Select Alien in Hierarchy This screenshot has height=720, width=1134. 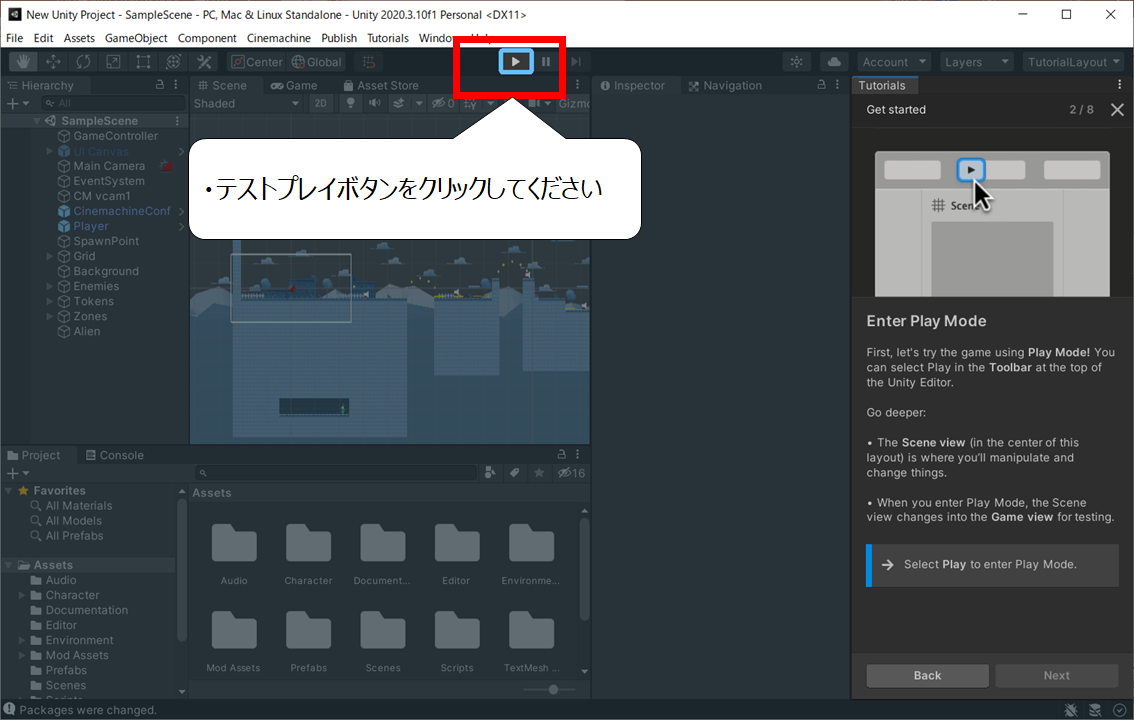click(86, 332)
